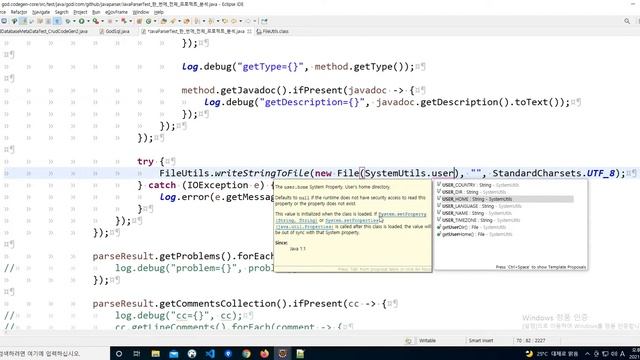Image resolution: width=640 pixels, height=360 pixels.
Task: Open Firefox from the taskbar
Action: [264, 353]
